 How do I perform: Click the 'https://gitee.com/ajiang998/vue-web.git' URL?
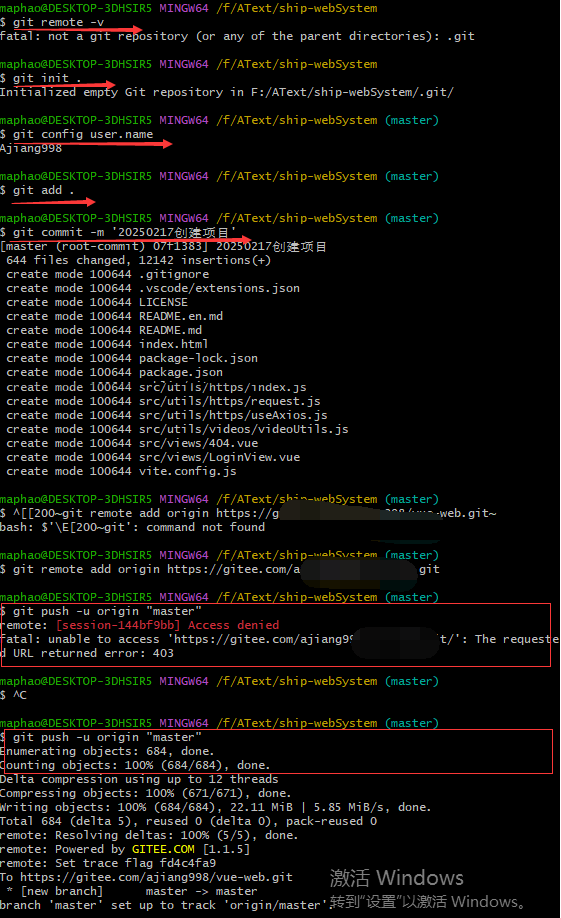tap(156, 878)
